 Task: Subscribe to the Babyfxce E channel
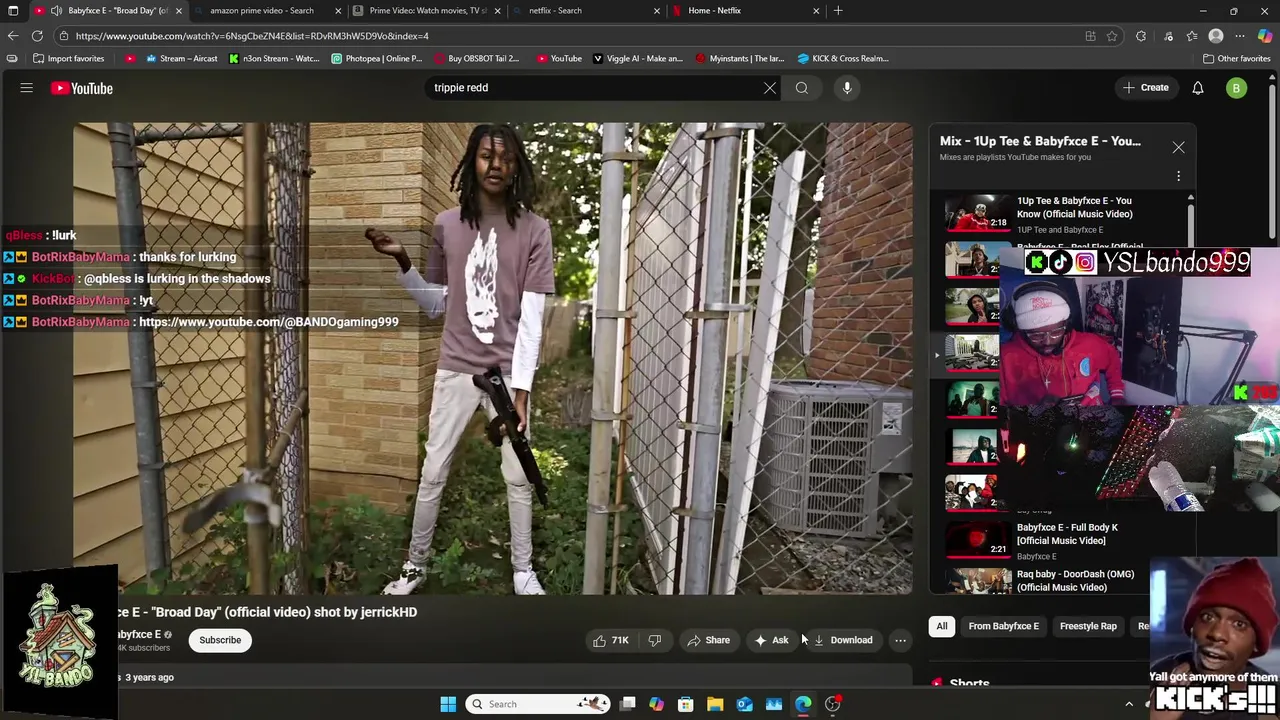click(220, 640)
